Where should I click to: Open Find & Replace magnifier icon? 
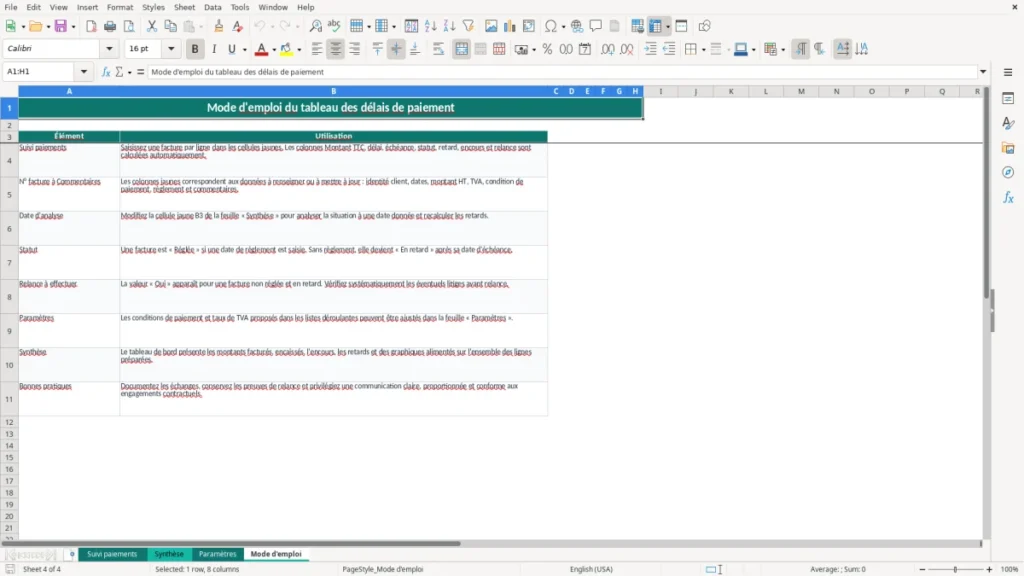coord(315,26)
